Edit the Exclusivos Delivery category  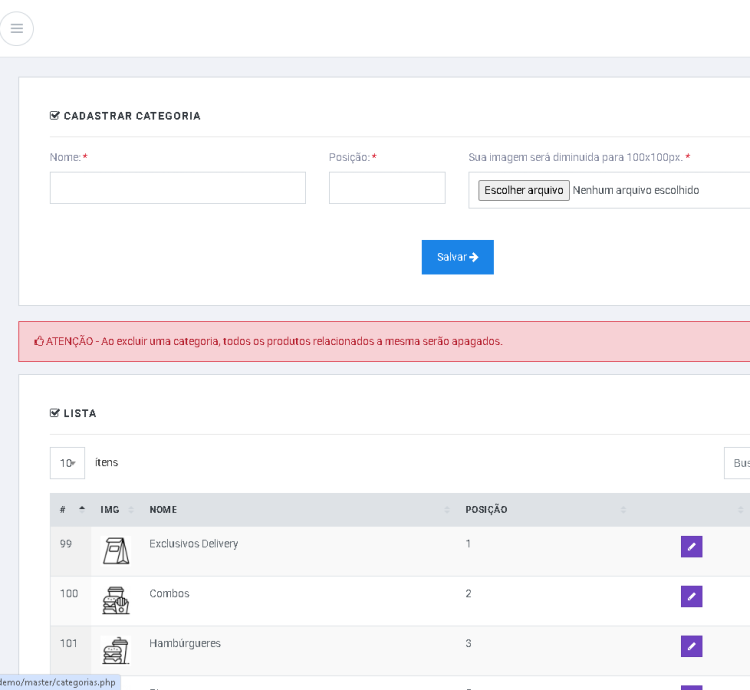pos(691,546)
